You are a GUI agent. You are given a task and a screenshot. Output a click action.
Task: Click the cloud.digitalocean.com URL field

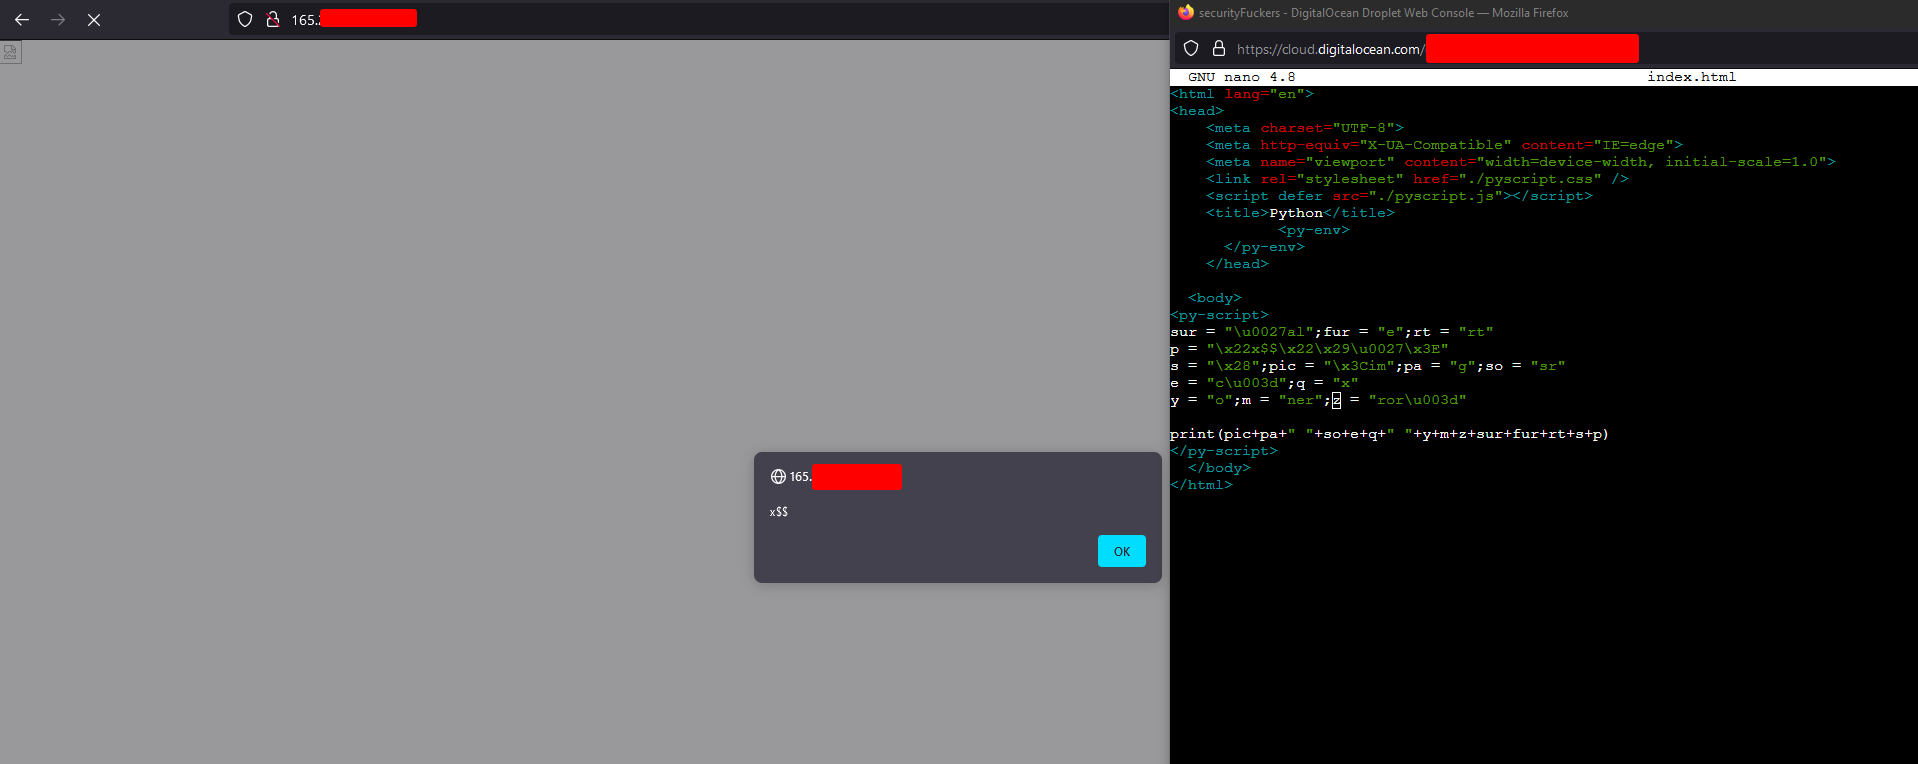pos(1328,49)
